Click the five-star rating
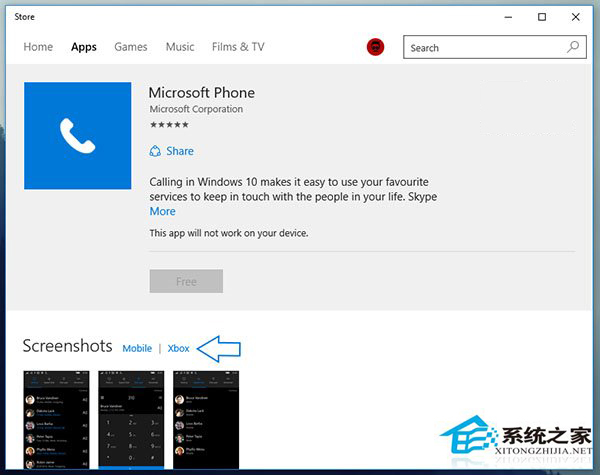Viewport: 600px width, 475px height. click(169, 124)
